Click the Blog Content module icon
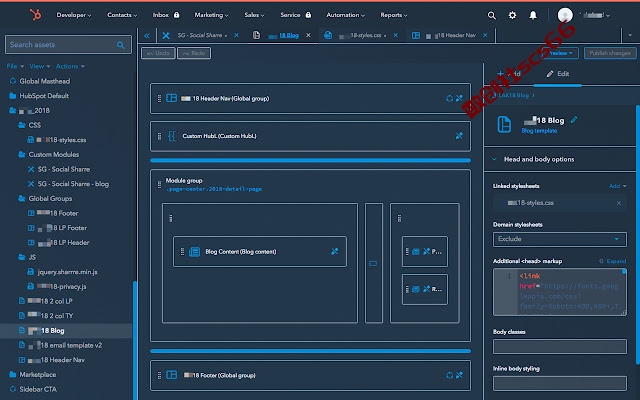The height and width of the screenshot is (400, 640). click(194, 252)
